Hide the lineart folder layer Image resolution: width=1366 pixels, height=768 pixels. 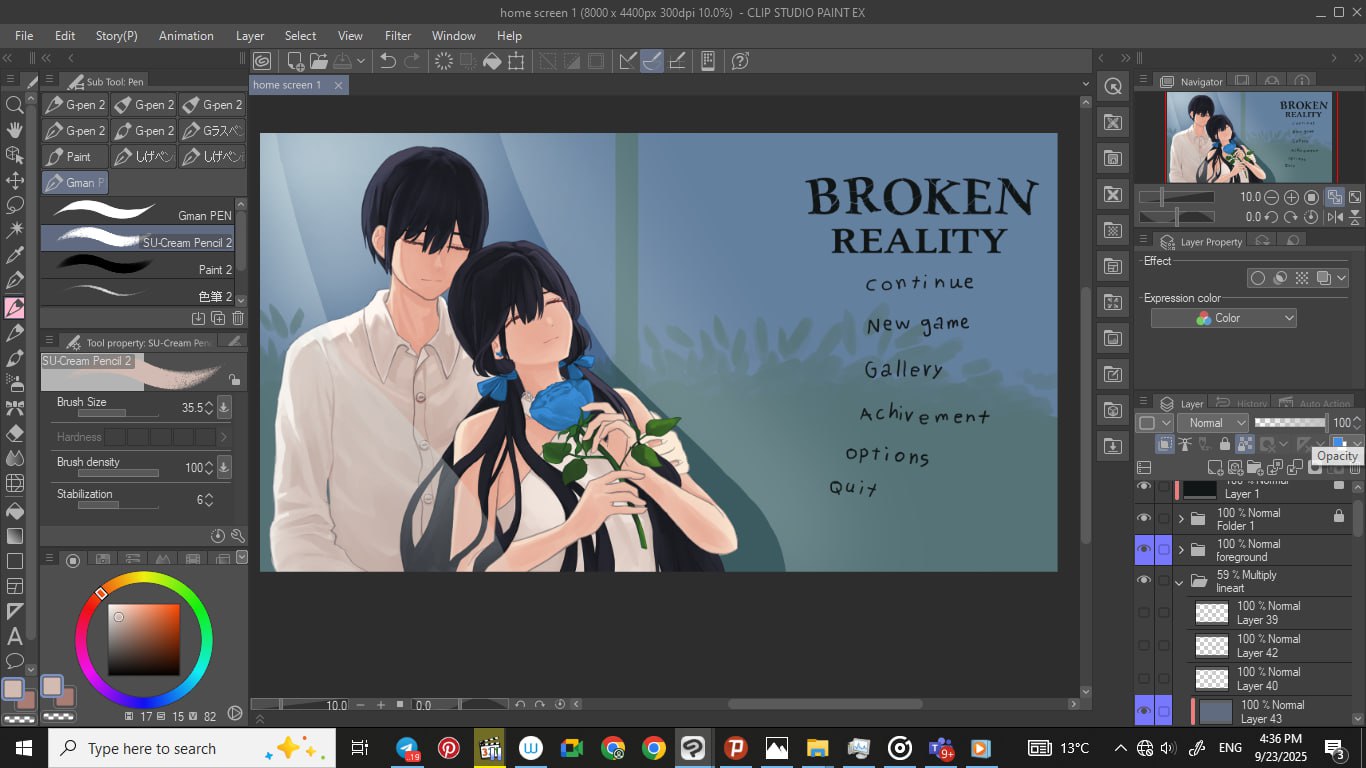click(x=1144, y=581)
